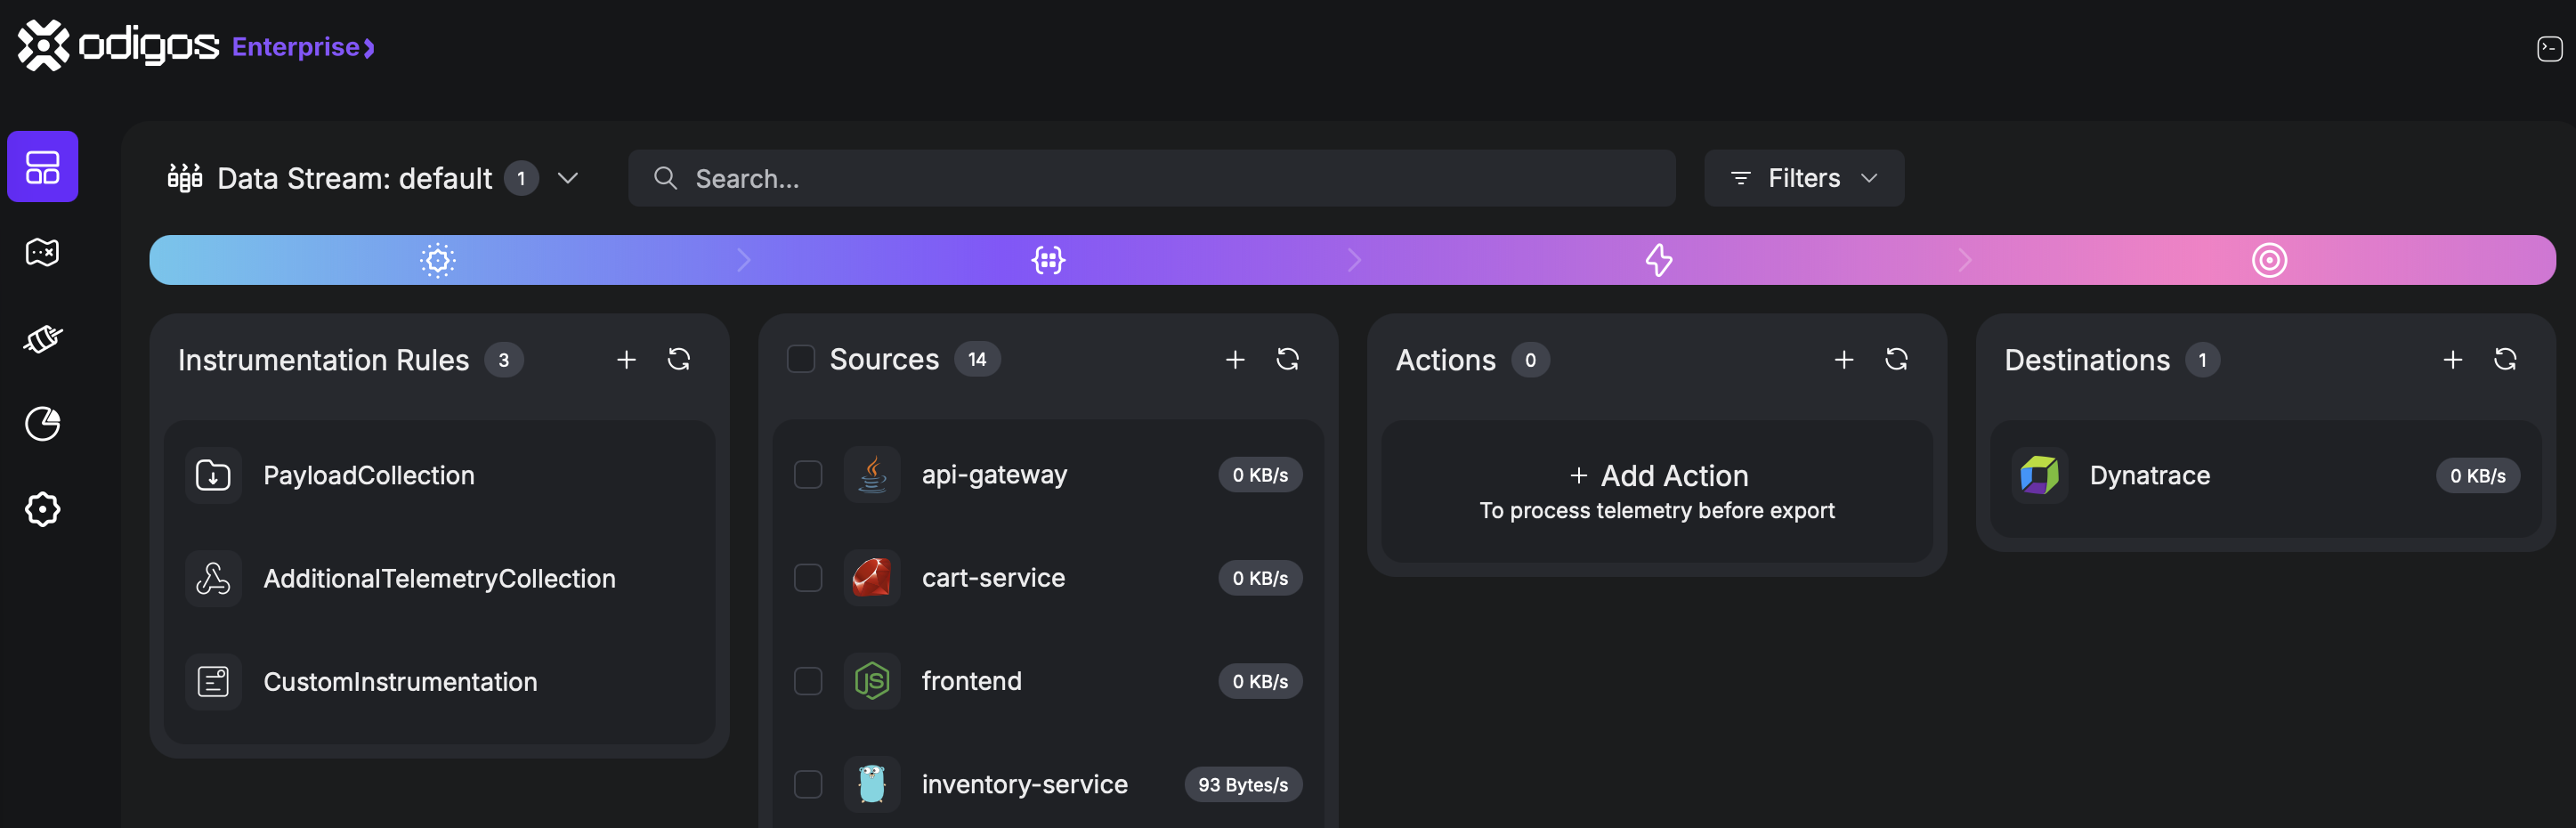Click the Actions count badge 0
2576x828 pixels.
(1530, 360)
